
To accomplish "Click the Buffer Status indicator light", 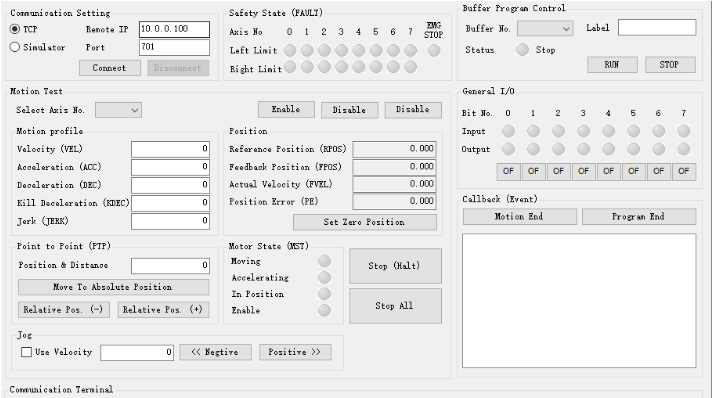I will pos(522,50).
